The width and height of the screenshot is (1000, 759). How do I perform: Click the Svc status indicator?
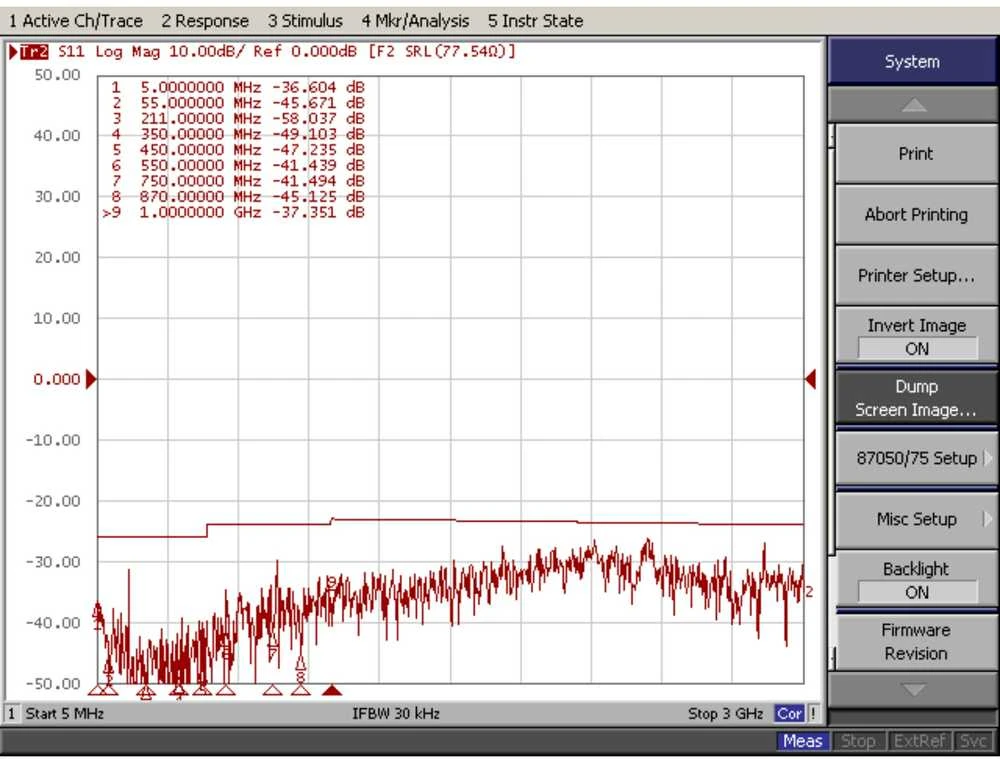click(x=973, y=741)
